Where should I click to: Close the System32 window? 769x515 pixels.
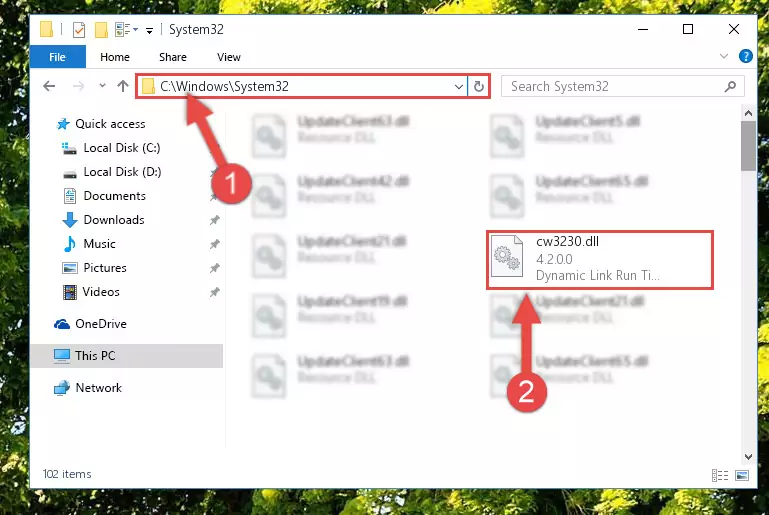tap(734, 29)
